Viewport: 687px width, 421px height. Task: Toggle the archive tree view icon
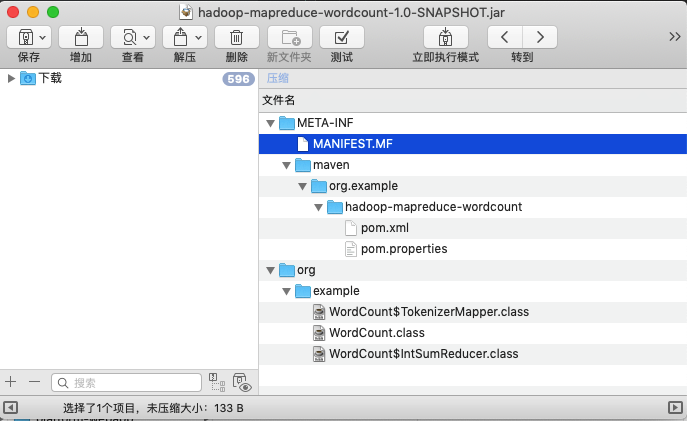(217, 382)
